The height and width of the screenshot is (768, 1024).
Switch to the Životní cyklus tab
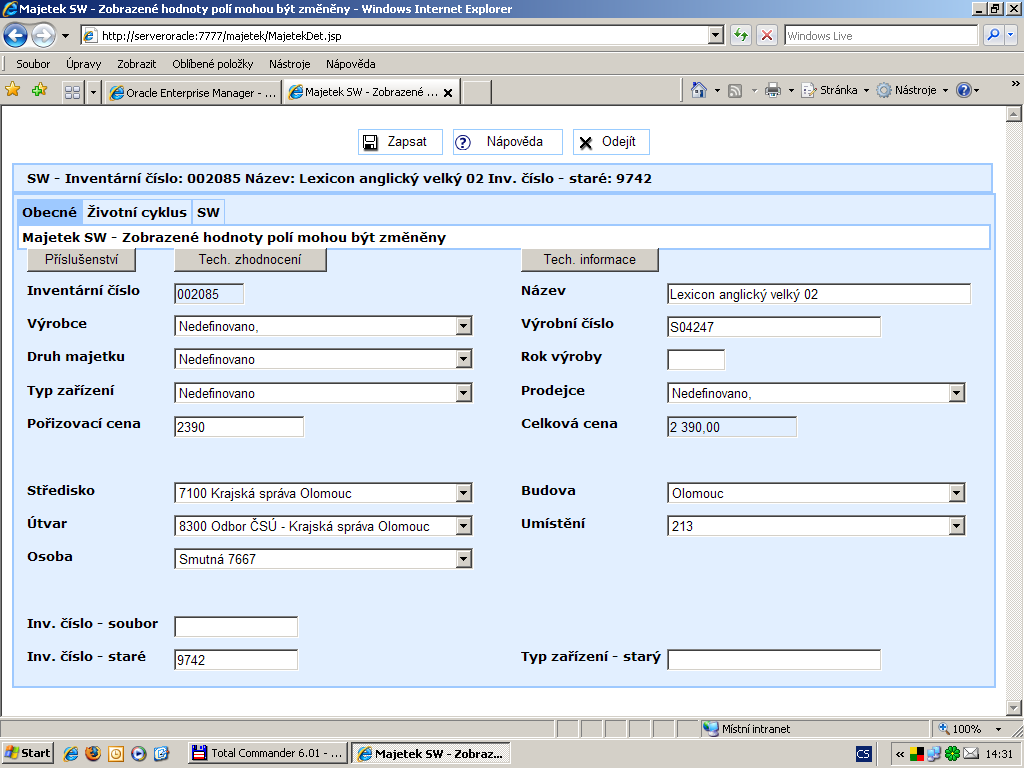[137, 212]
